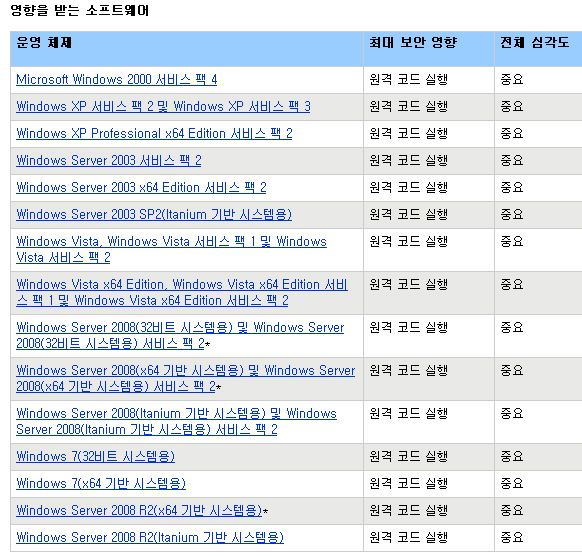
Task: Select Windows 7(32비트 시스템용) link
Action: point(95,456)
